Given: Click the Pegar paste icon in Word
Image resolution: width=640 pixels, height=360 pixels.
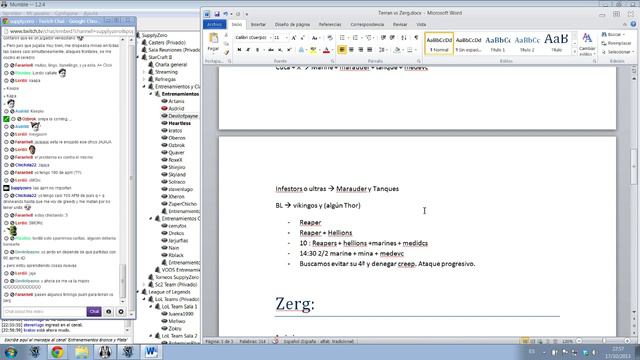Looking at the screenshot, I should [213, 38].
